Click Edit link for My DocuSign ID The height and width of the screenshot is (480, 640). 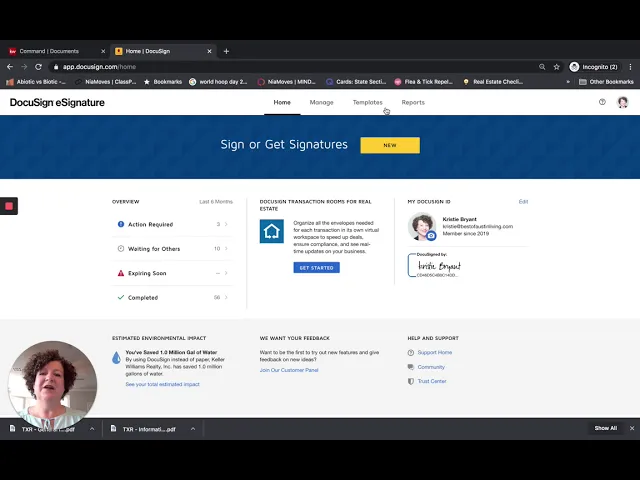pyautogui.click(x=523, y=202)
